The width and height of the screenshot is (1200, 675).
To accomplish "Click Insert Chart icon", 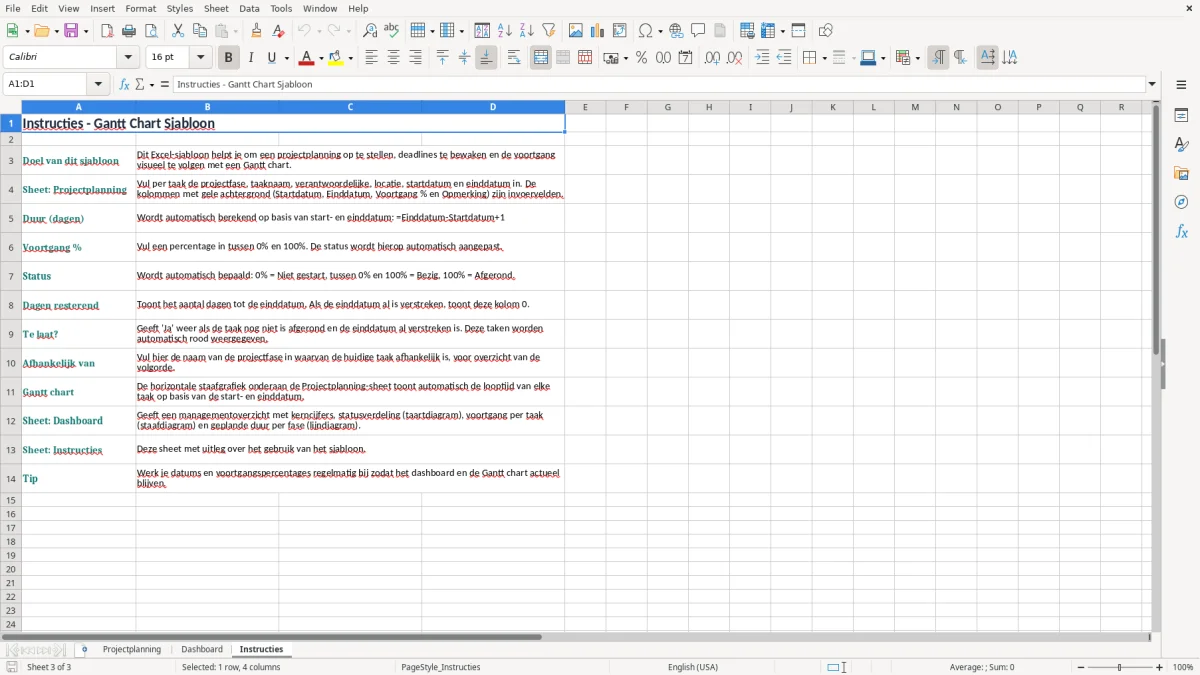I will coord(598,31).
